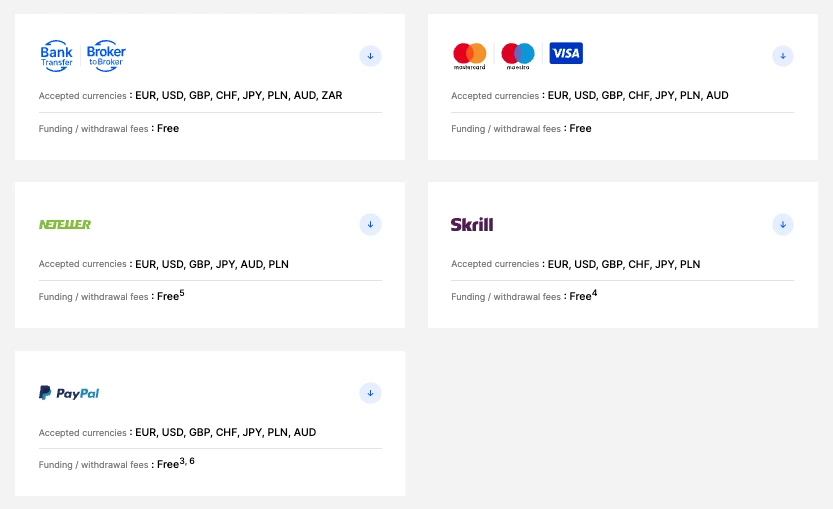Click PayPal funding / withdrawal fees label

pyautogui.click(x=94, y=464)
